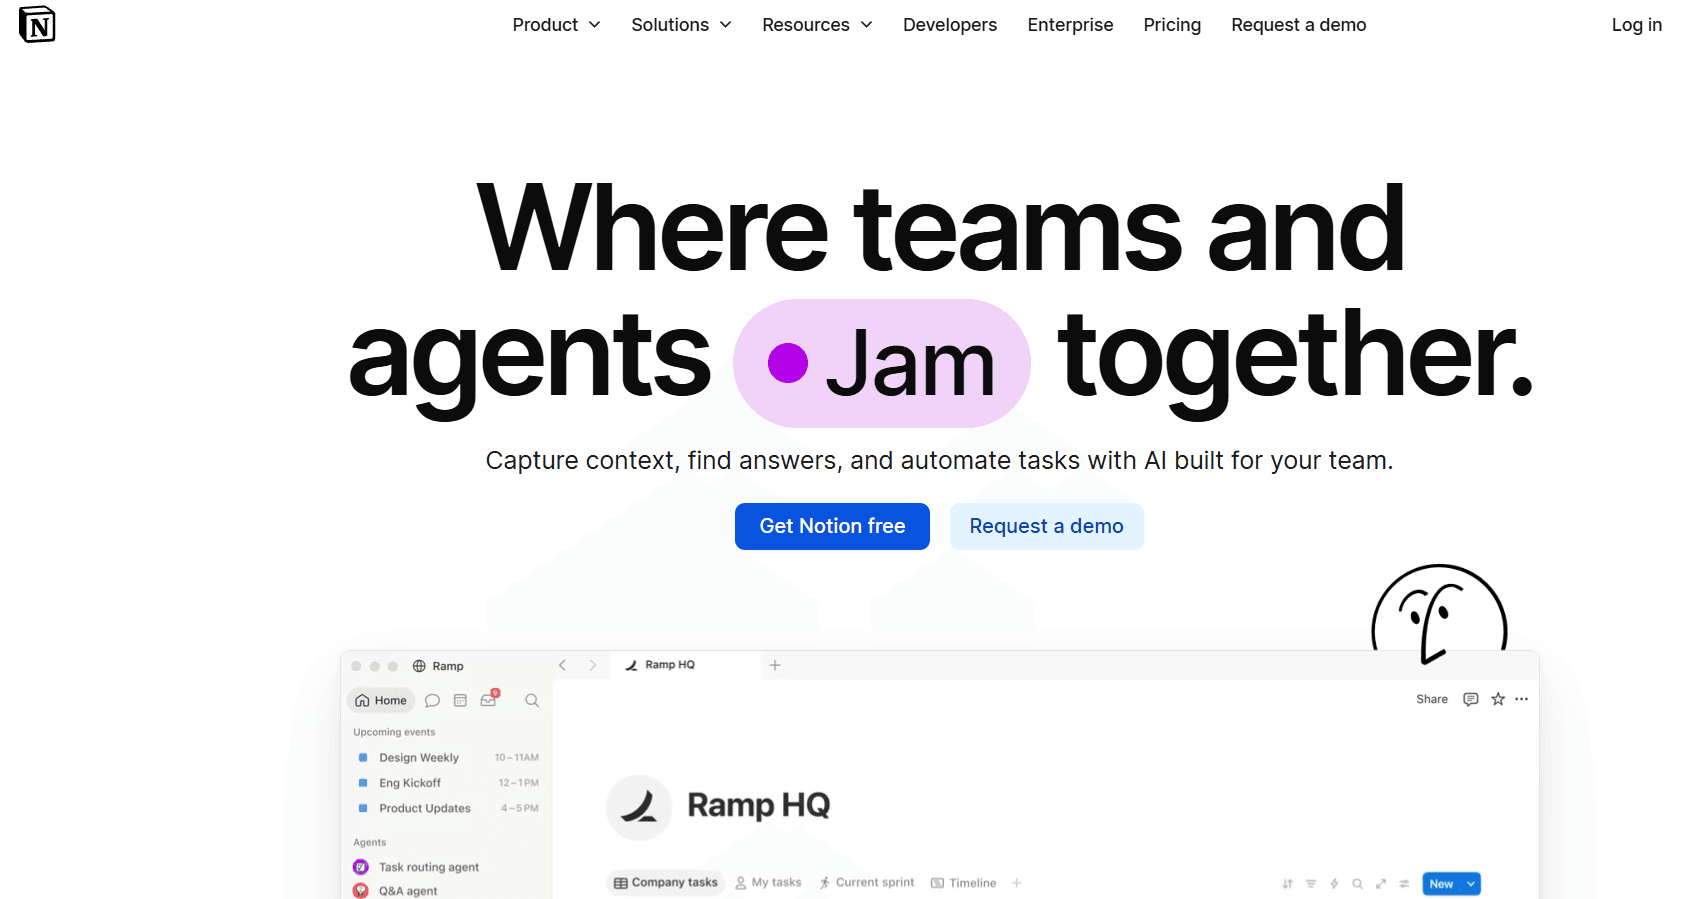Select the Q&A agent label

[x=408, y=891]
